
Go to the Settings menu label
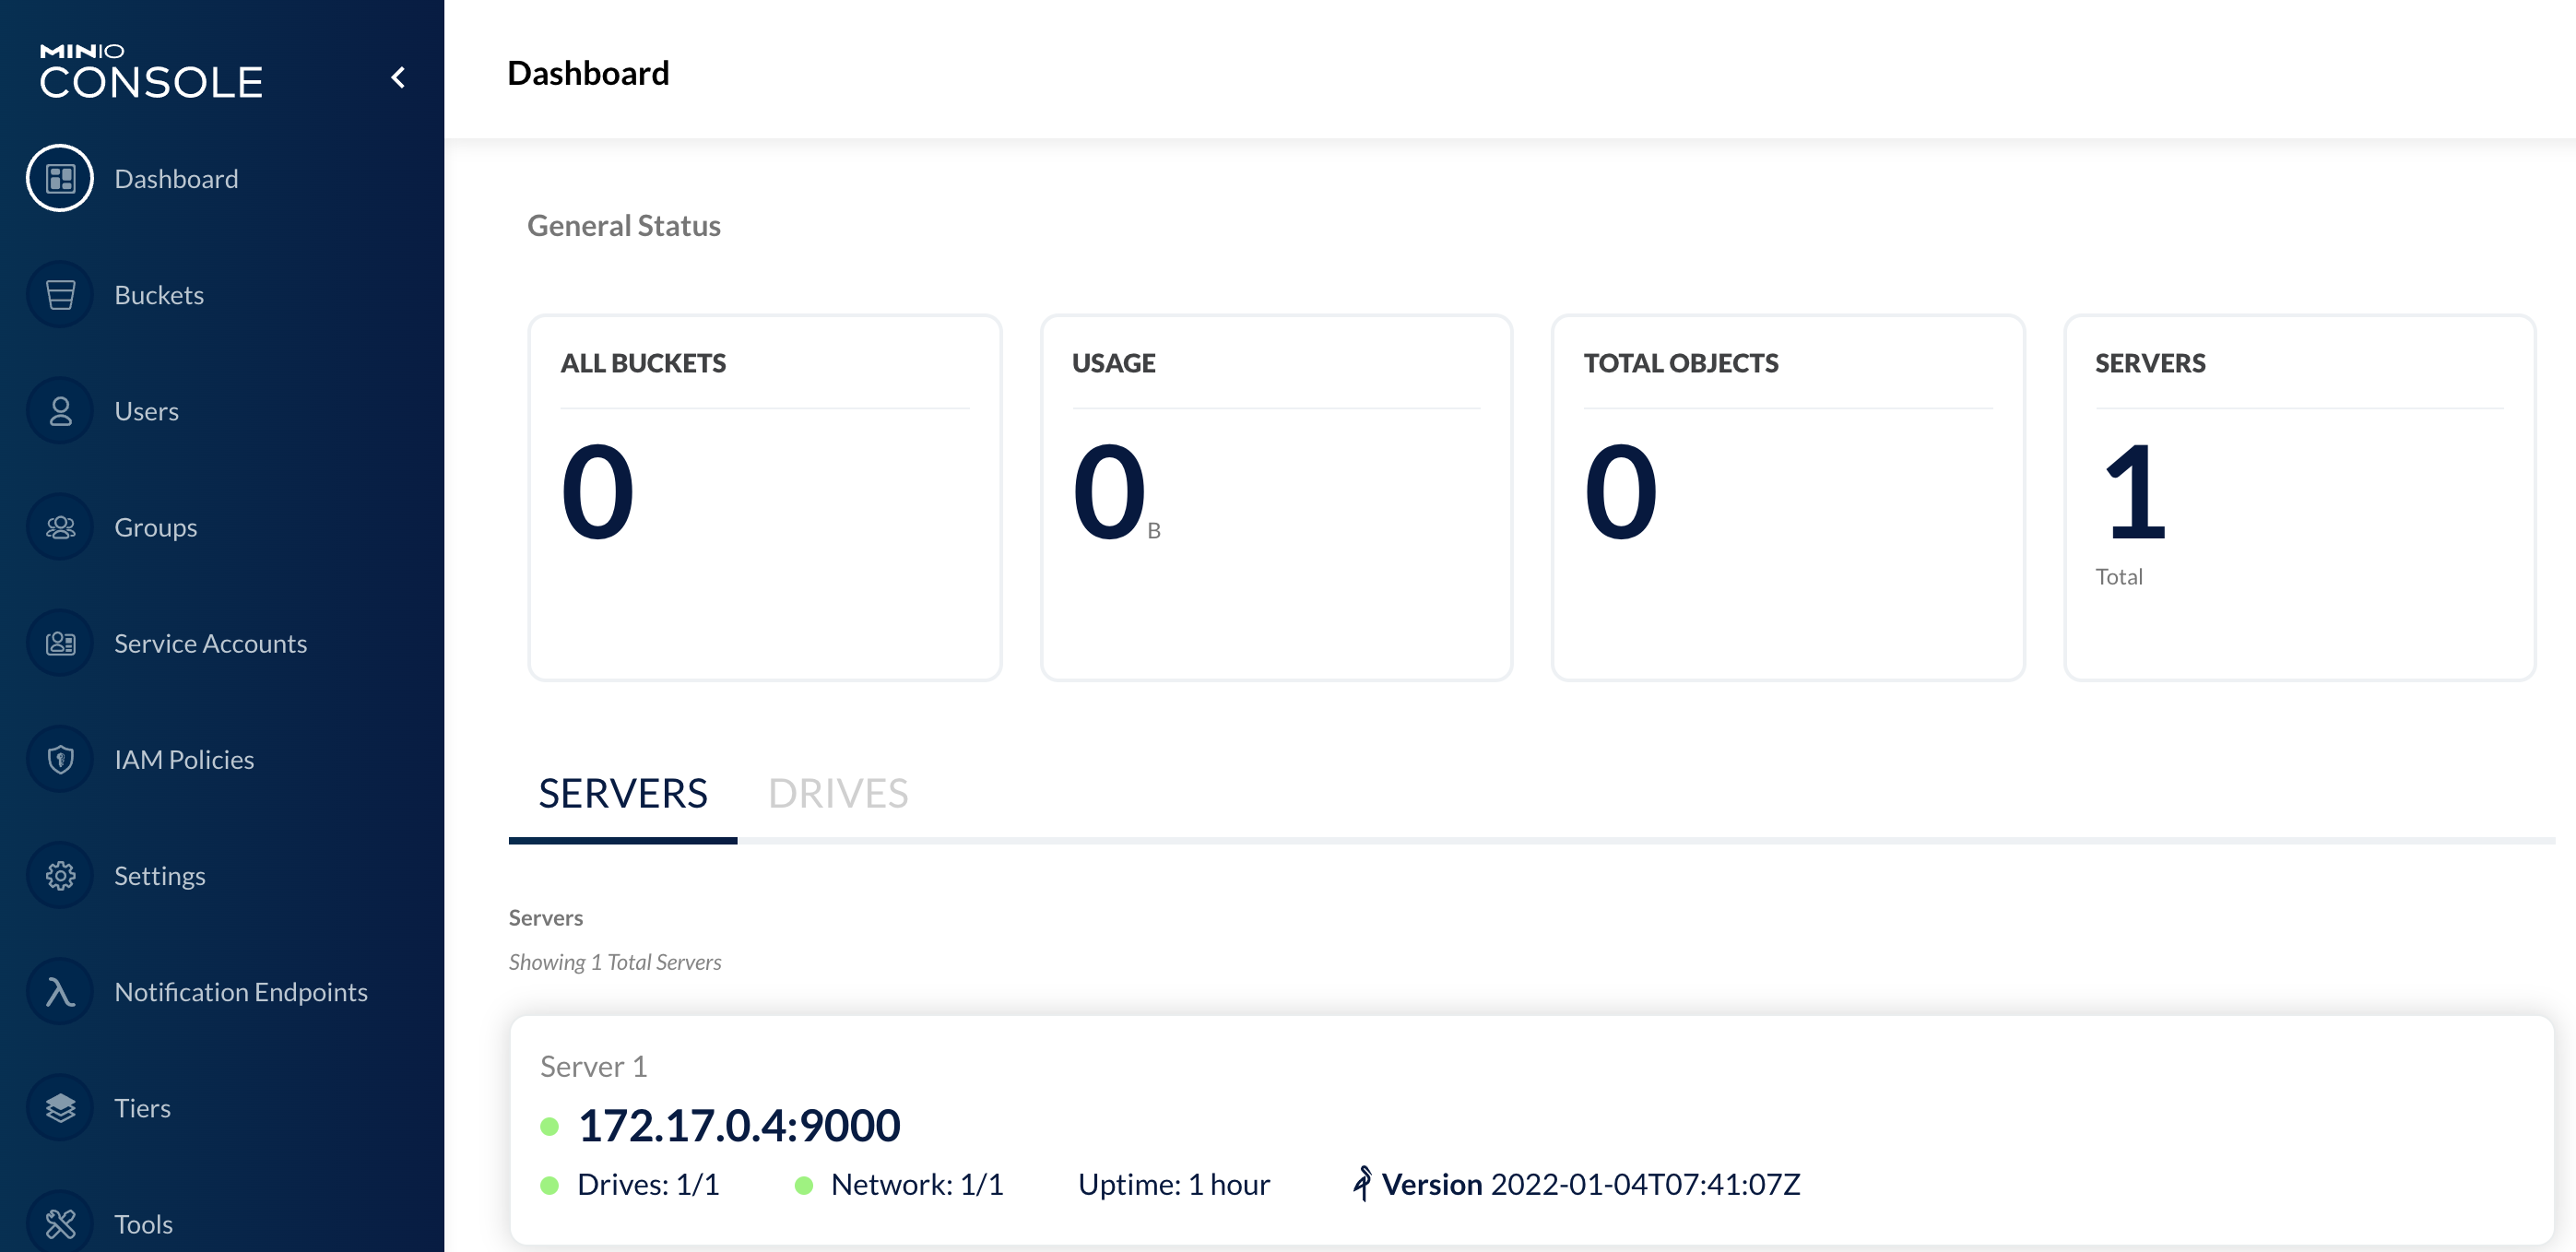coord(159,875)
